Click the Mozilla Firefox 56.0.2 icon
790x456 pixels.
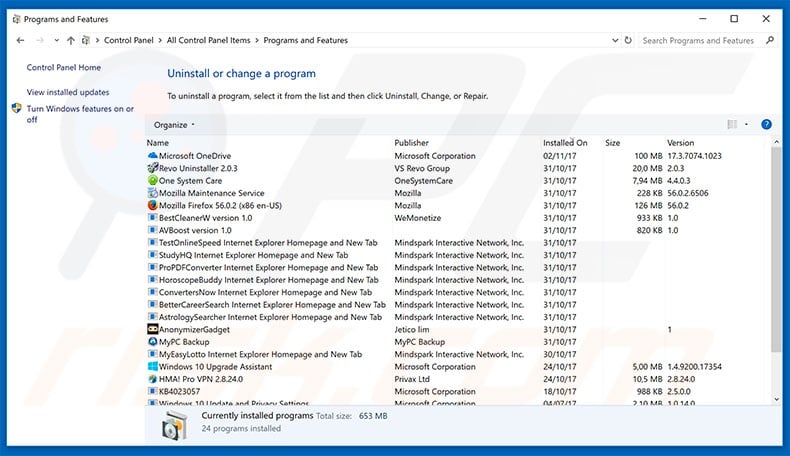[x=153, y=205]
